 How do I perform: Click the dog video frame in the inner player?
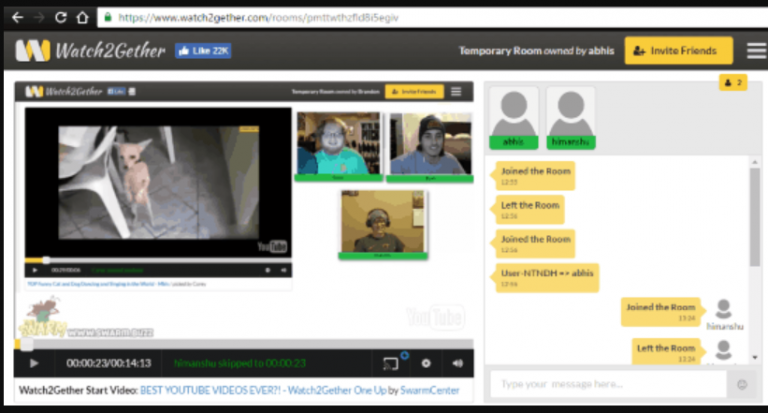[158, 182]
